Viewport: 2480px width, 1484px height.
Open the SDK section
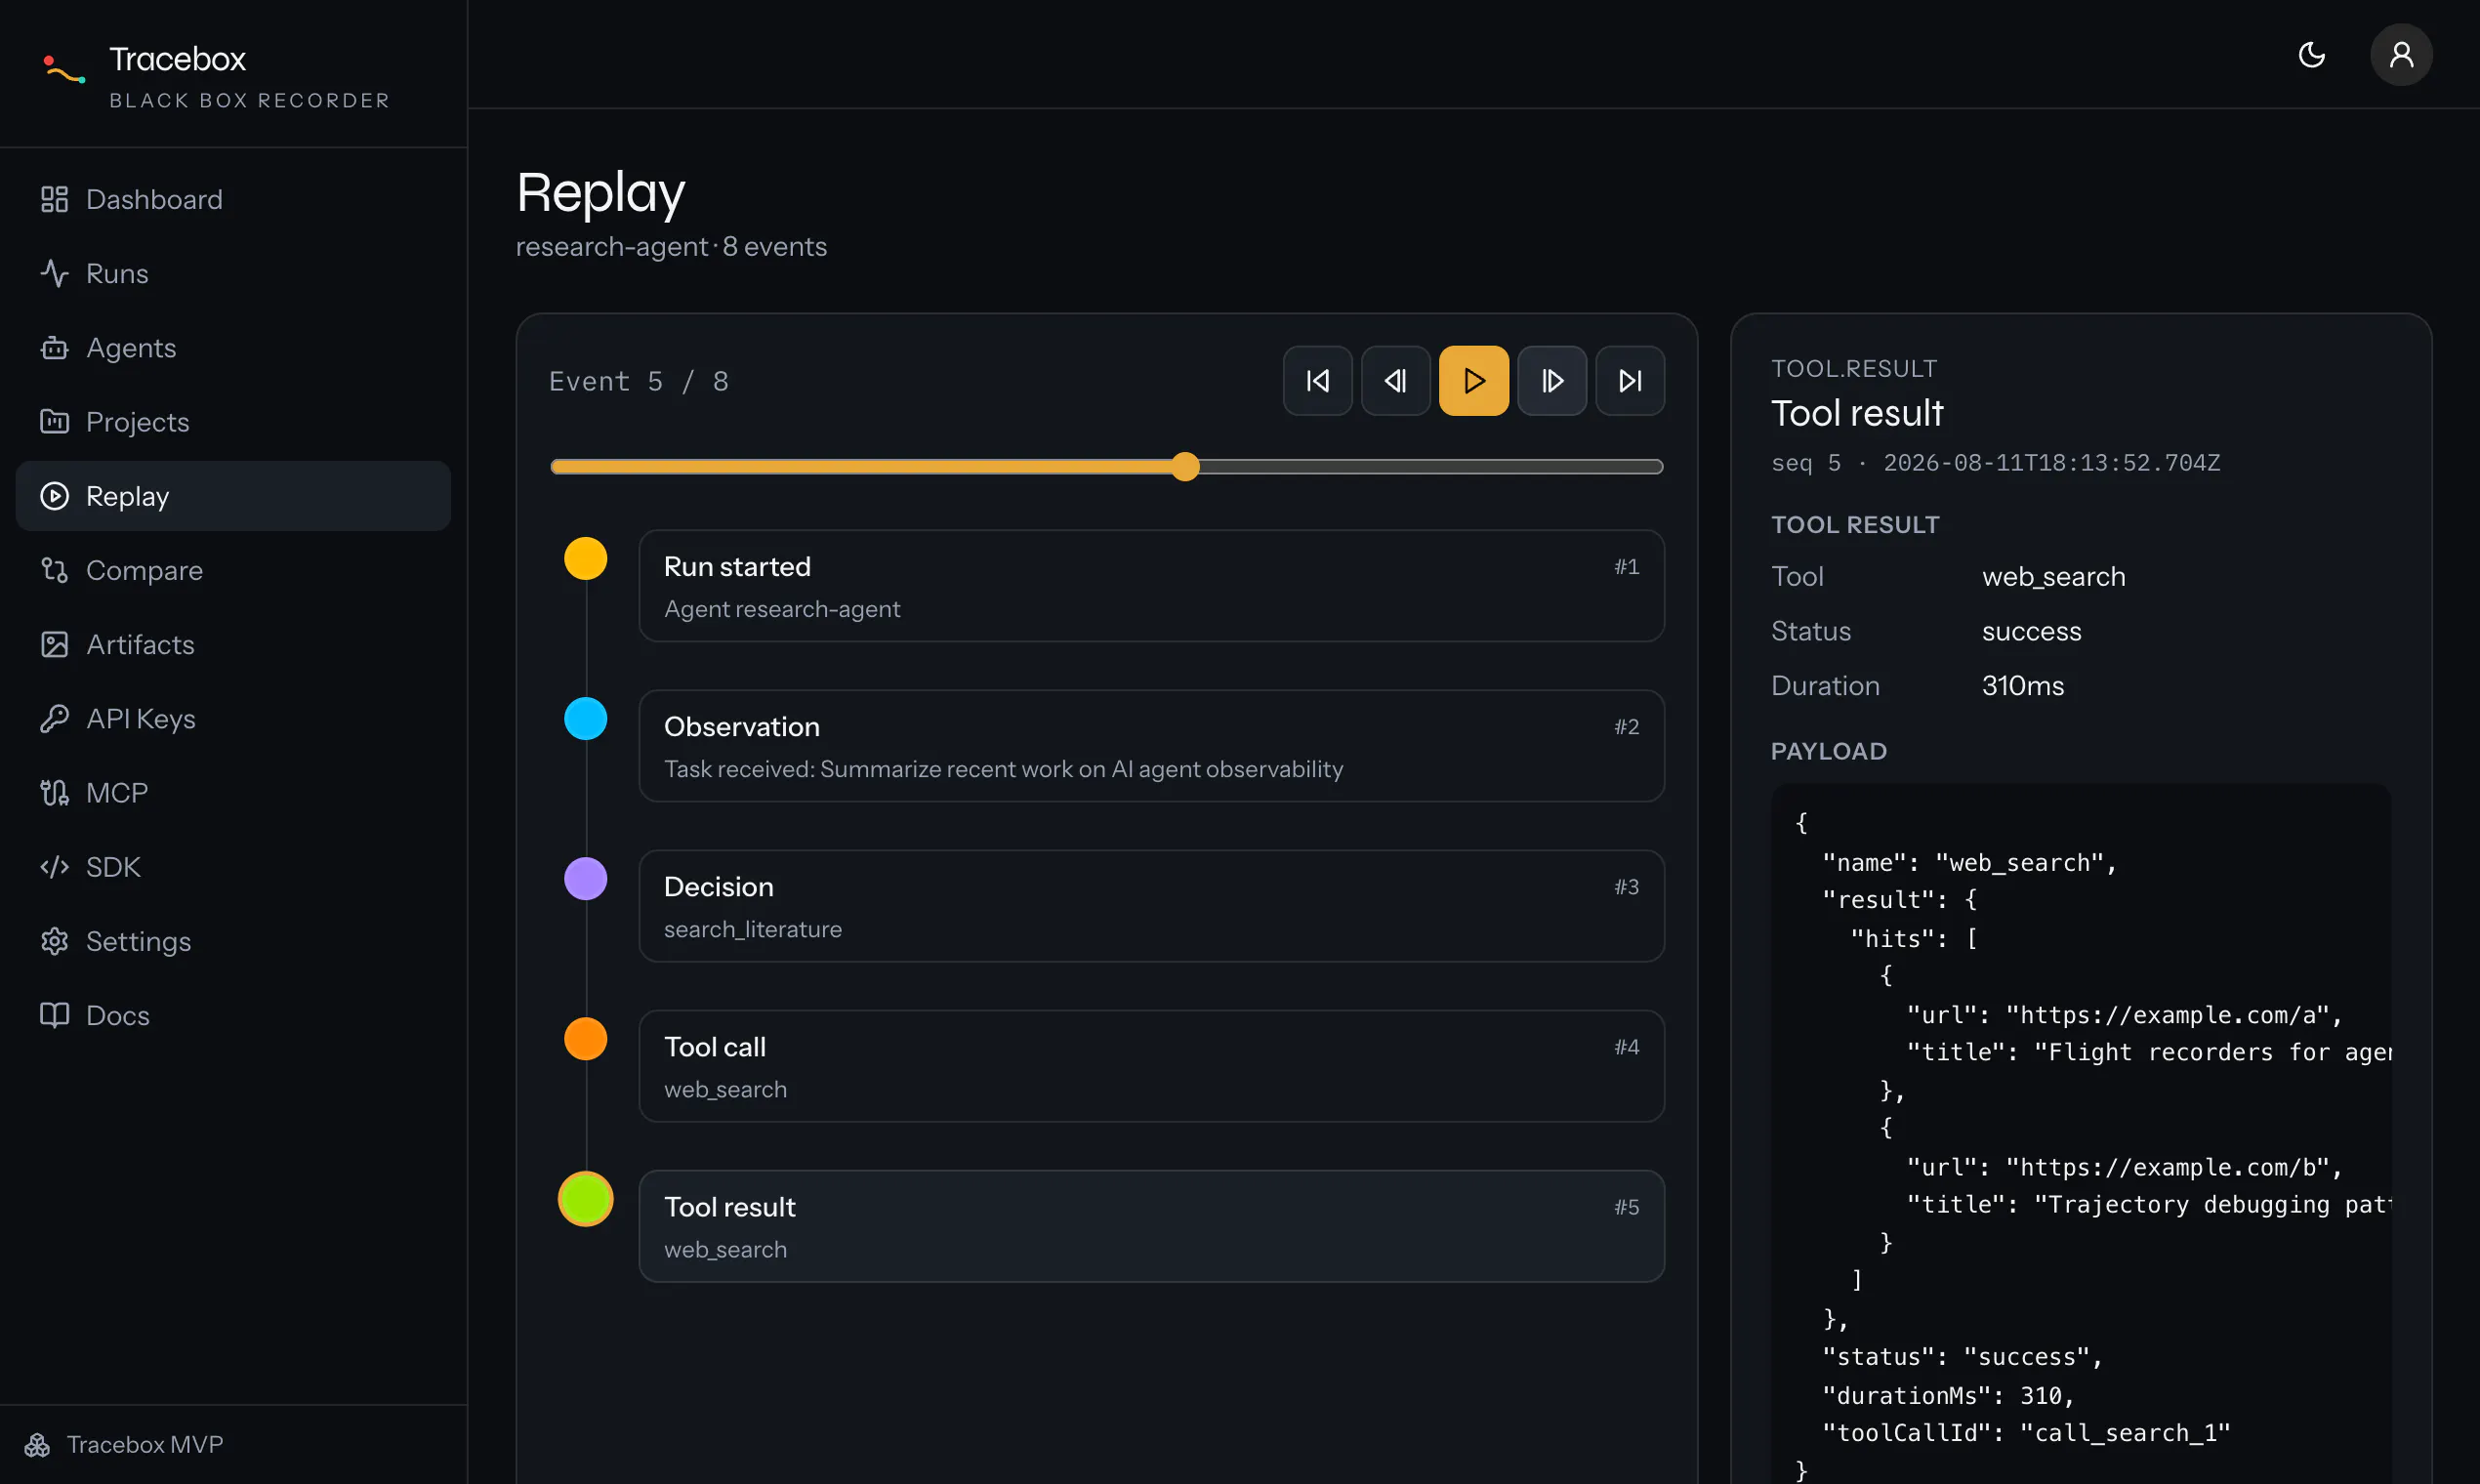[x=233, y=866]
